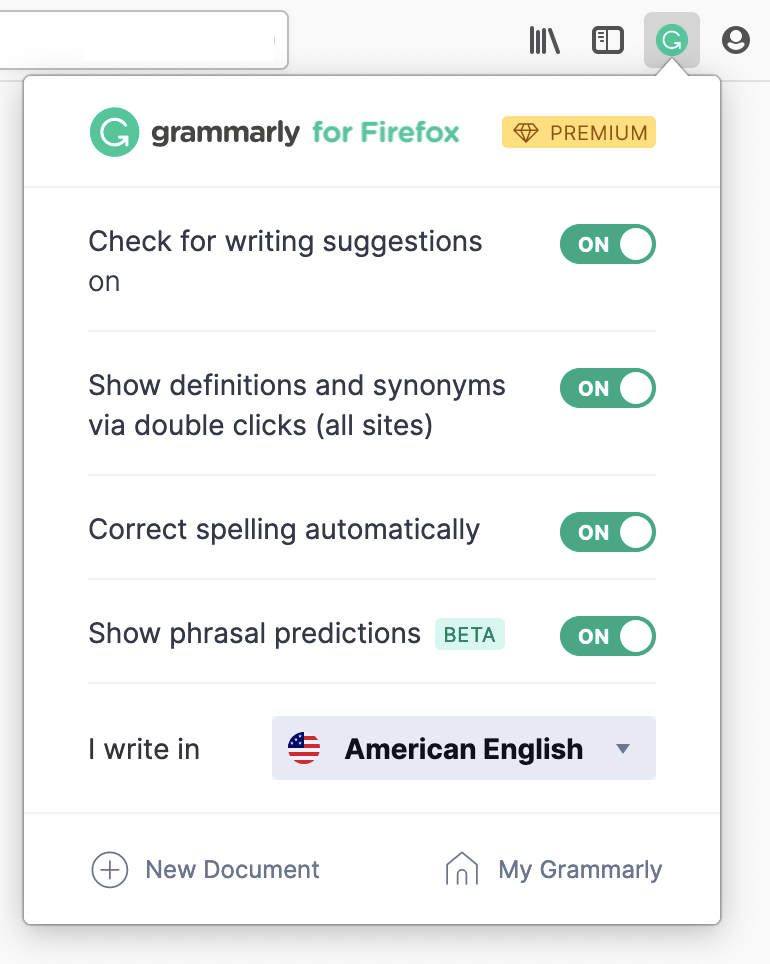Screen dimensions: 770x964
Task: Click the Grammarly extension icon in toolbar
Action: coord(672,41)
